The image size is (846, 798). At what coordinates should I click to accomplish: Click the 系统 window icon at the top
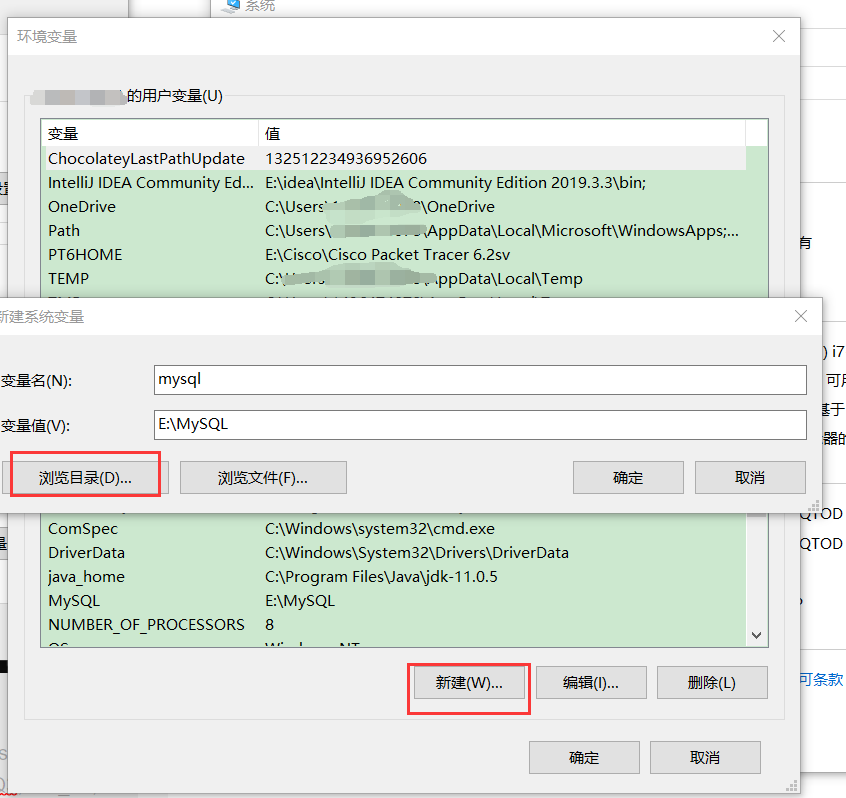[231, 7]
